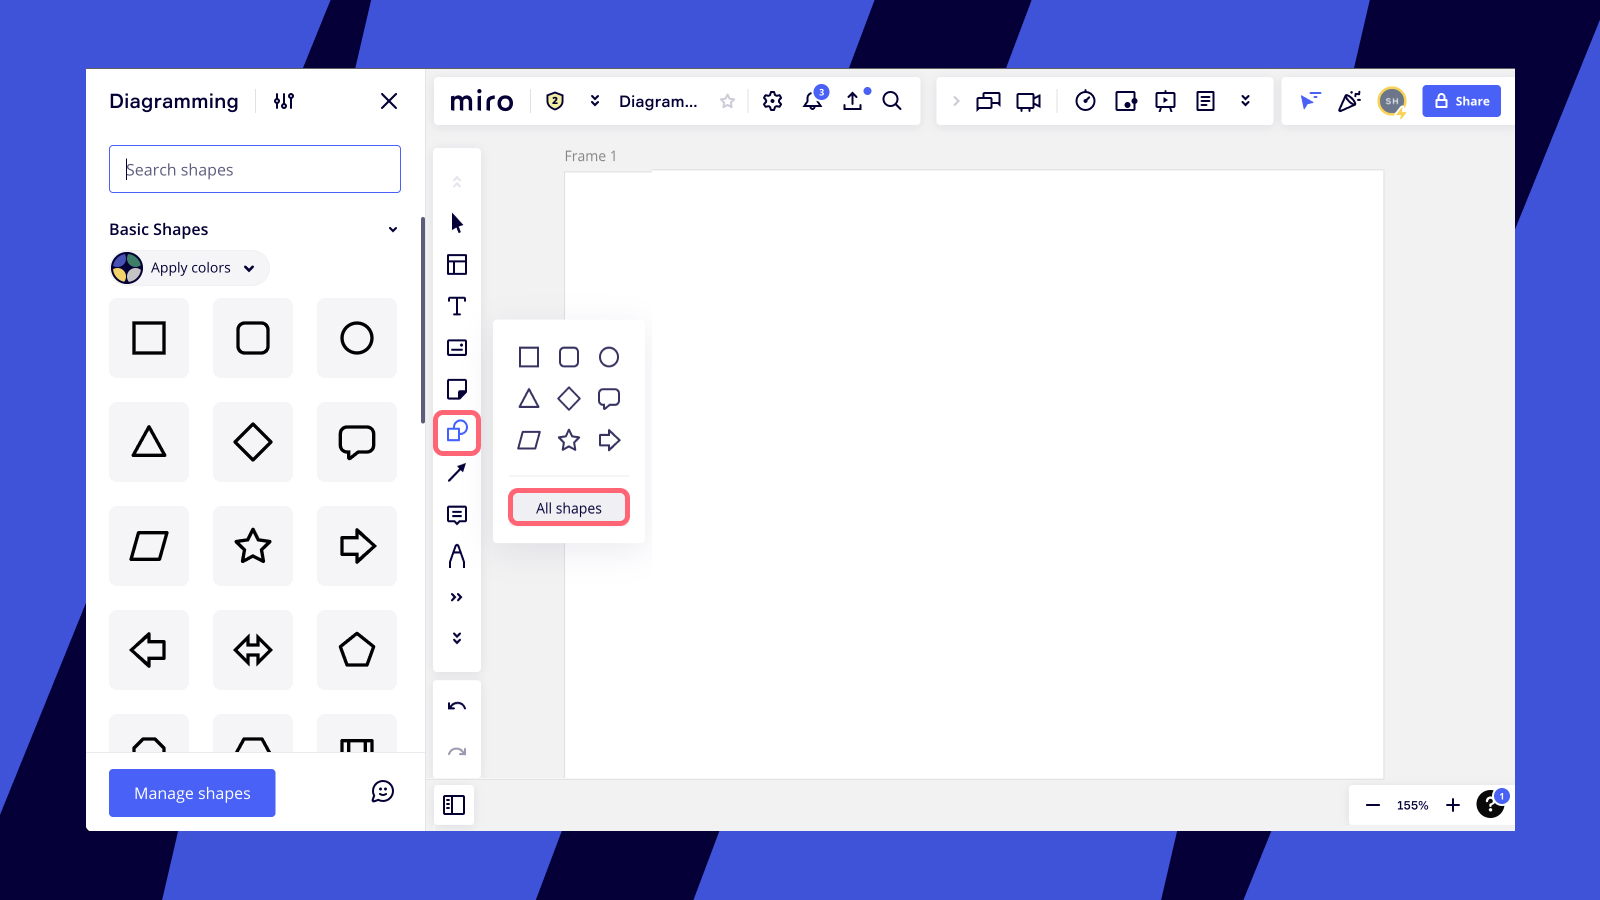Open the search tool in the top bar
Screen dimensions: 1600x900
[892, 100]
